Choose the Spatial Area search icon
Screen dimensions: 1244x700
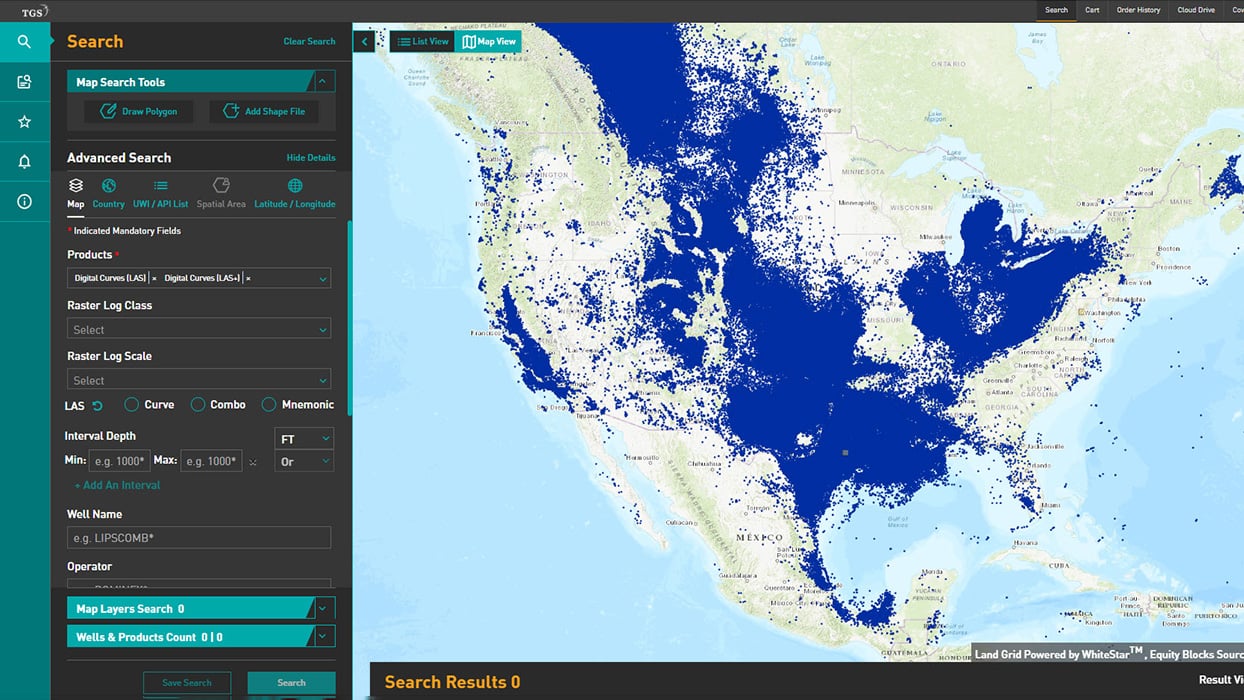221,186
